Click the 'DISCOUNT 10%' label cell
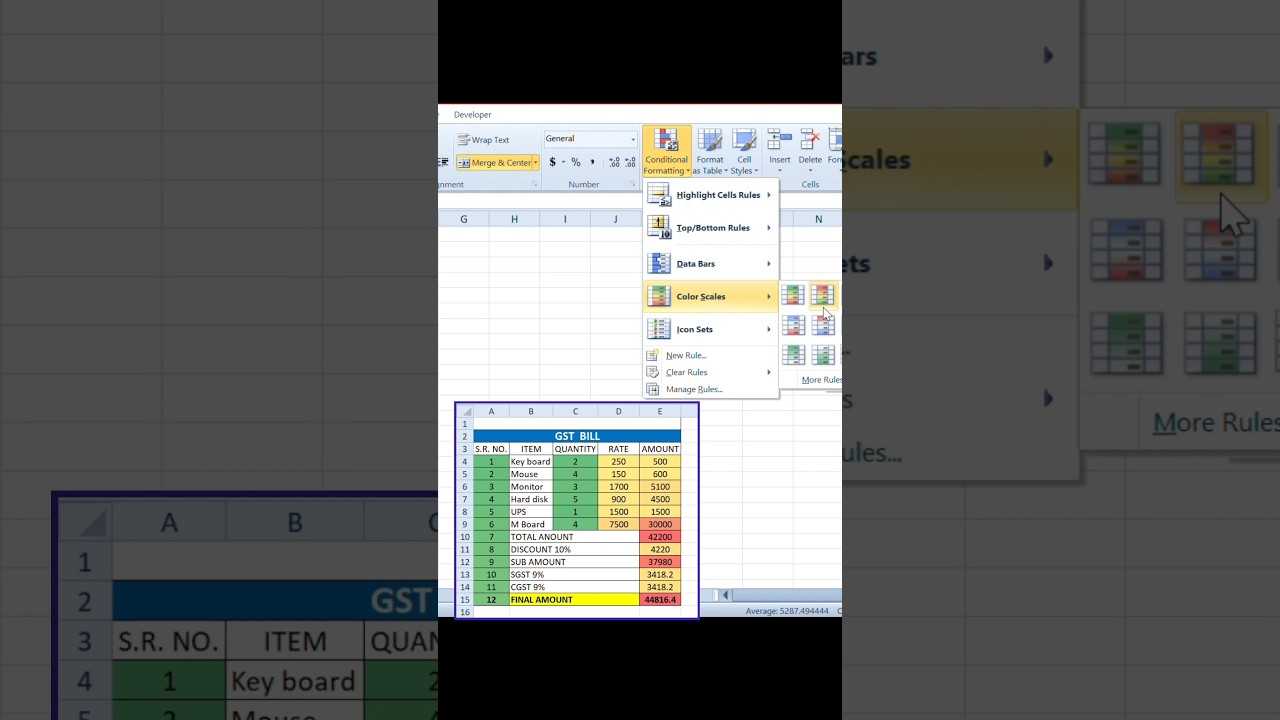Viewport: 1280px width, 720px height. [574, 549]
